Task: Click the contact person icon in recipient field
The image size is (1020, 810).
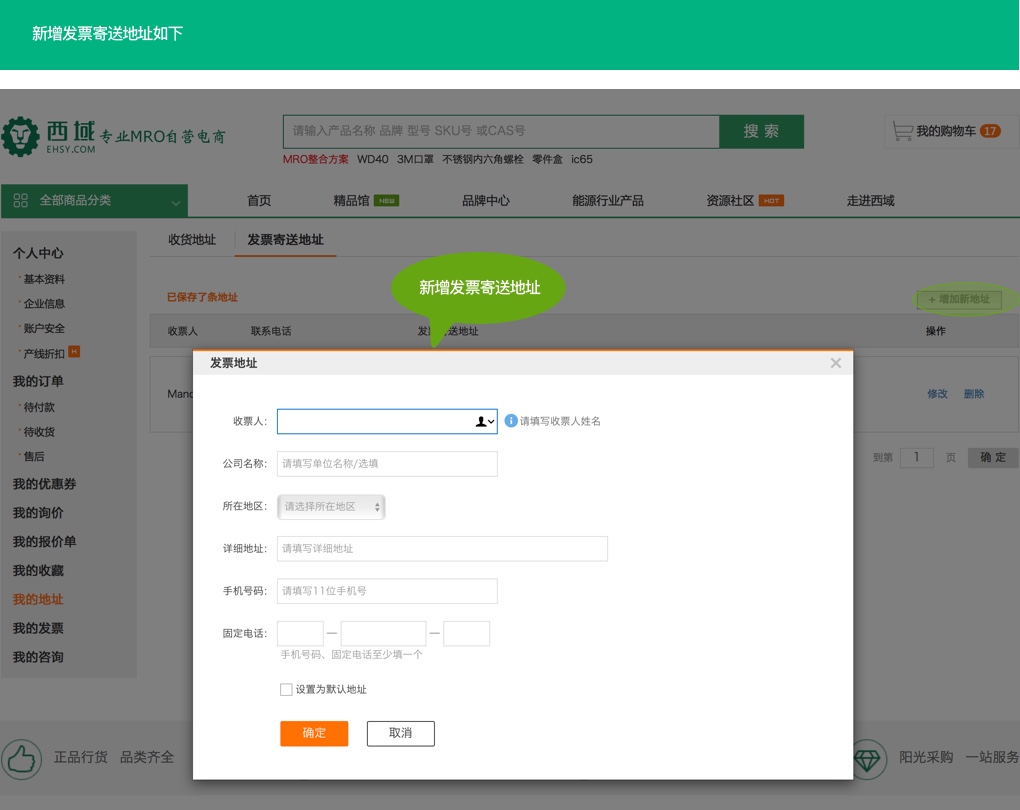Action: point(481,422)
